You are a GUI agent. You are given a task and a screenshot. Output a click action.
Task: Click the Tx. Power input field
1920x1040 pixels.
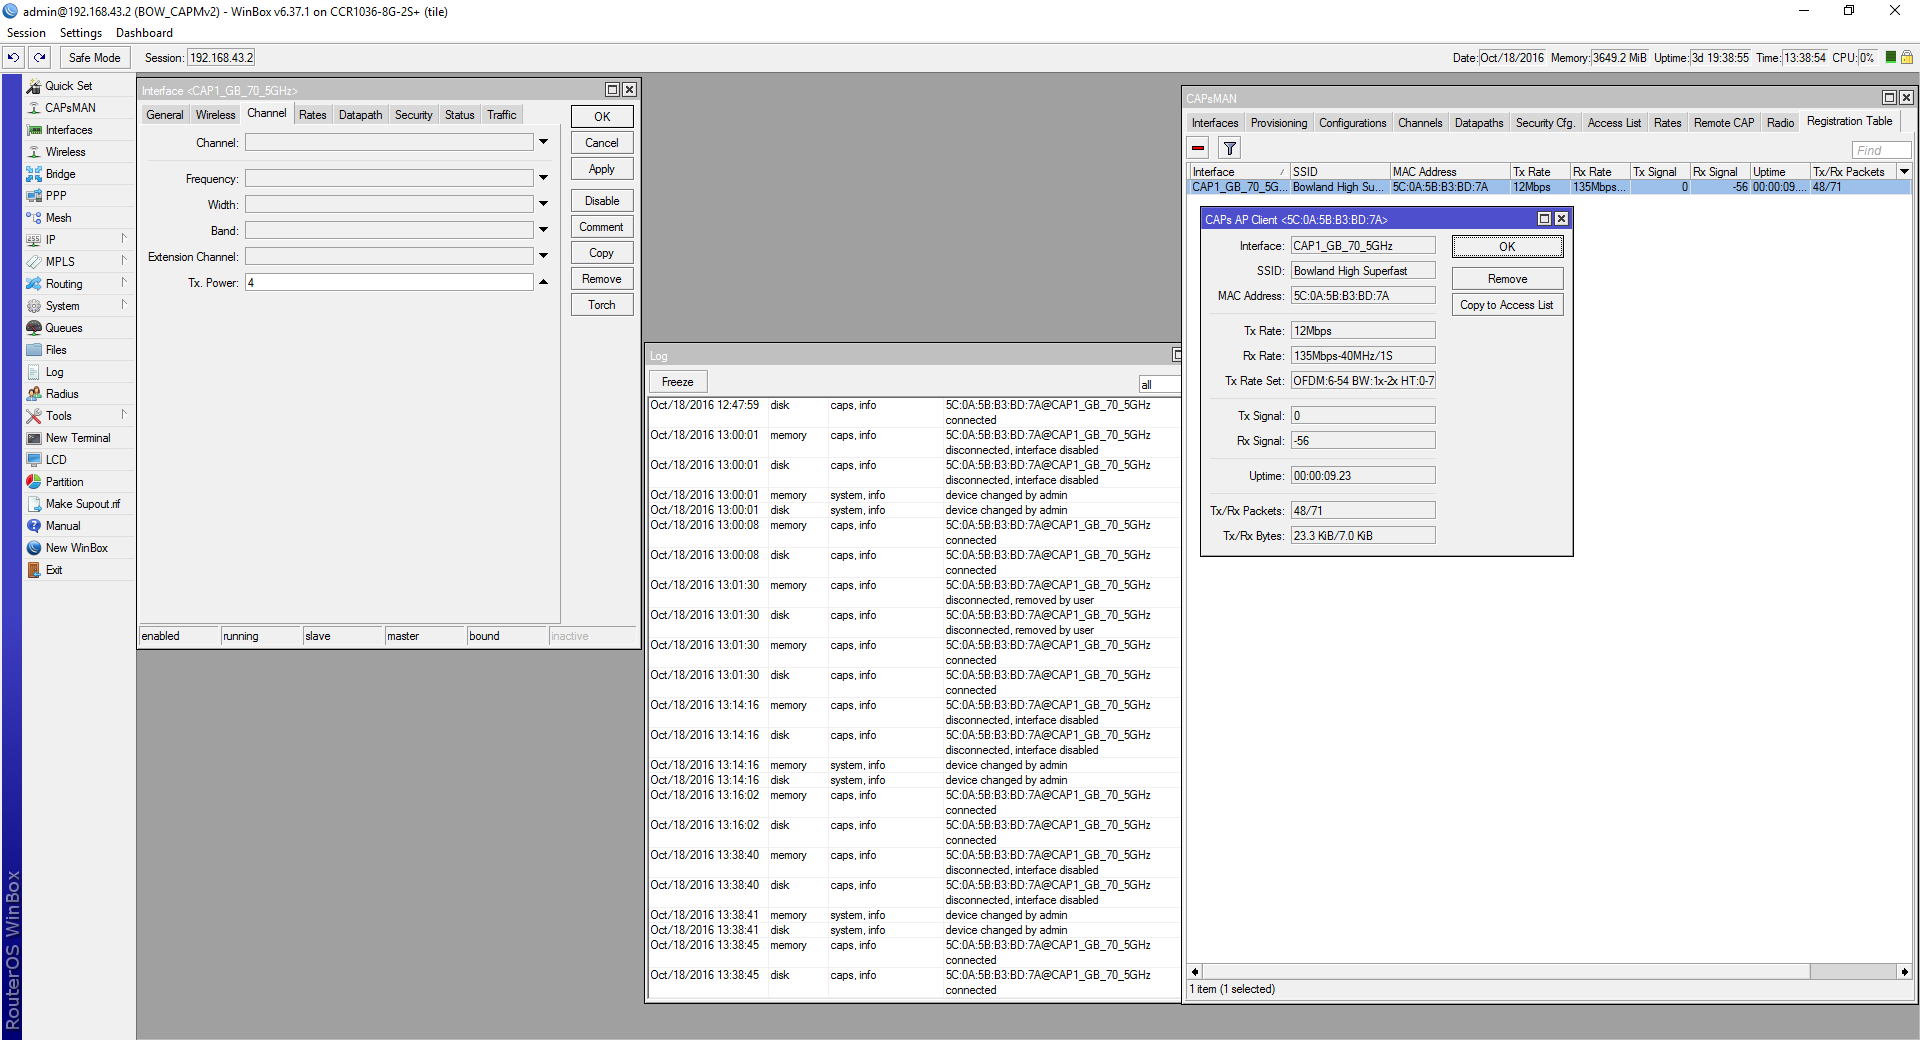point(389,283)
